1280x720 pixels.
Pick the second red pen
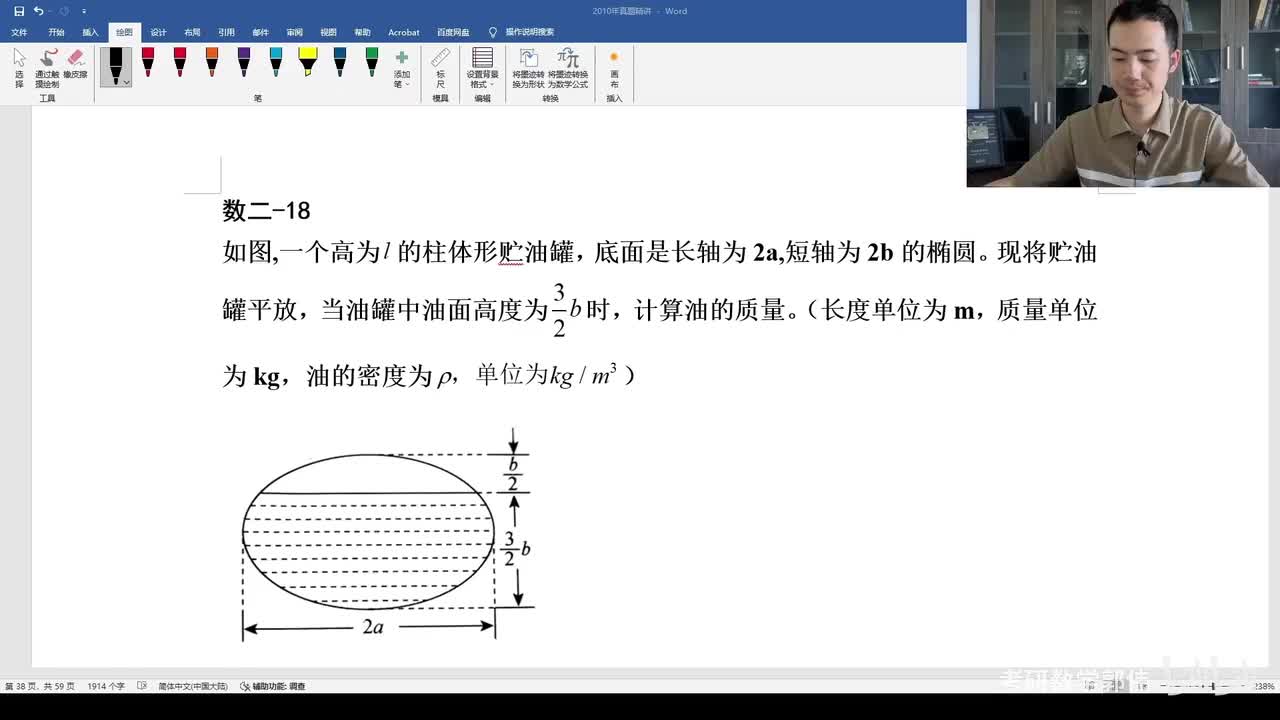click(180, 62)
